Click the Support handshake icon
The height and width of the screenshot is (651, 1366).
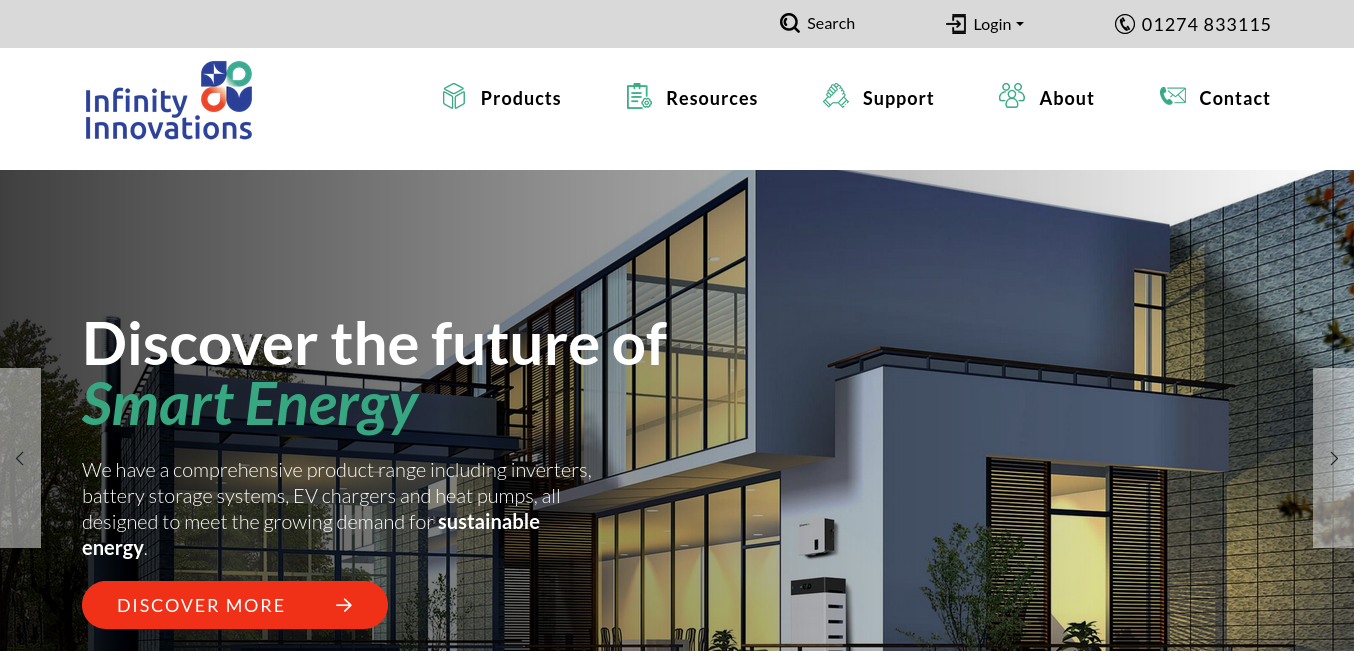(x=836, y=97)
